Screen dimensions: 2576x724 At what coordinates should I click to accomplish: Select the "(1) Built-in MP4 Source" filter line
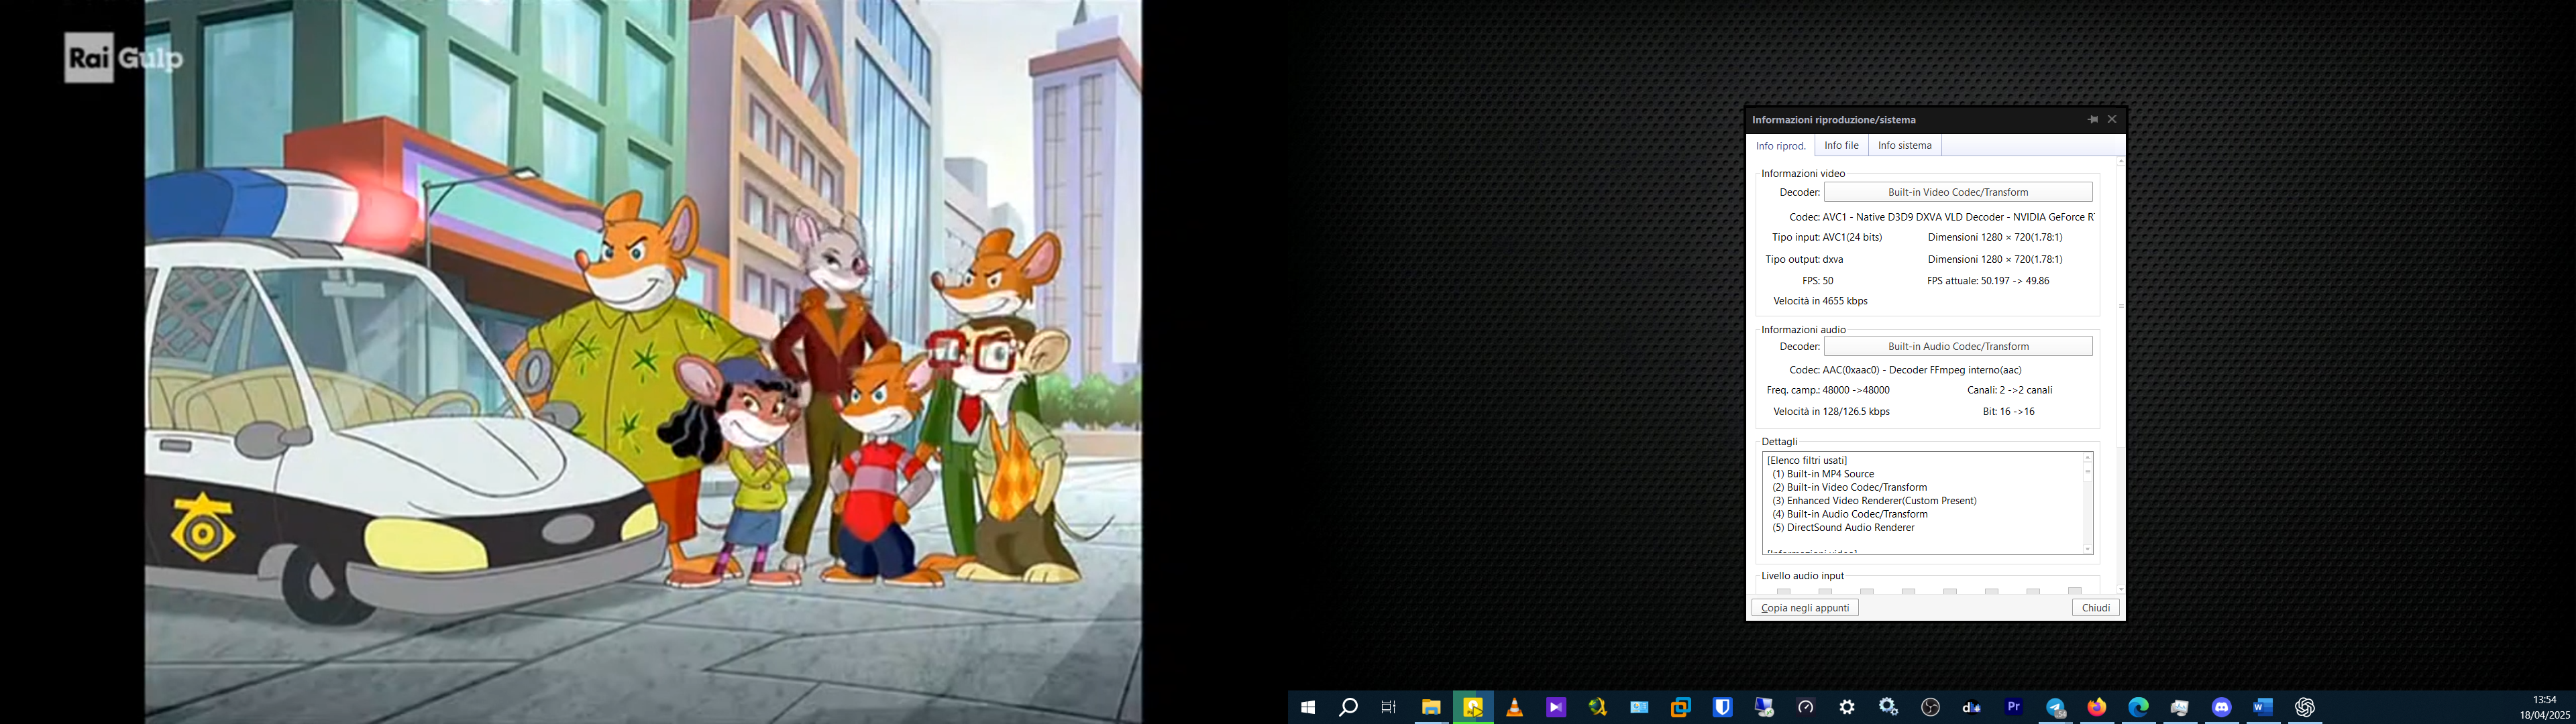click(x=1823, y=474)
